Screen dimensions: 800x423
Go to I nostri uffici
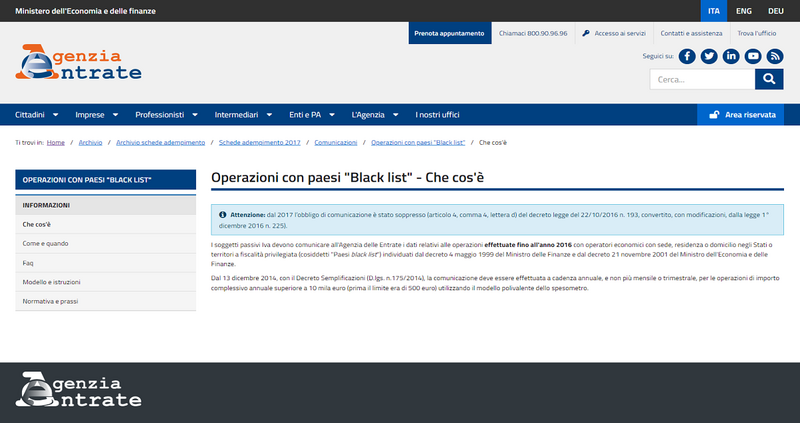437,115
